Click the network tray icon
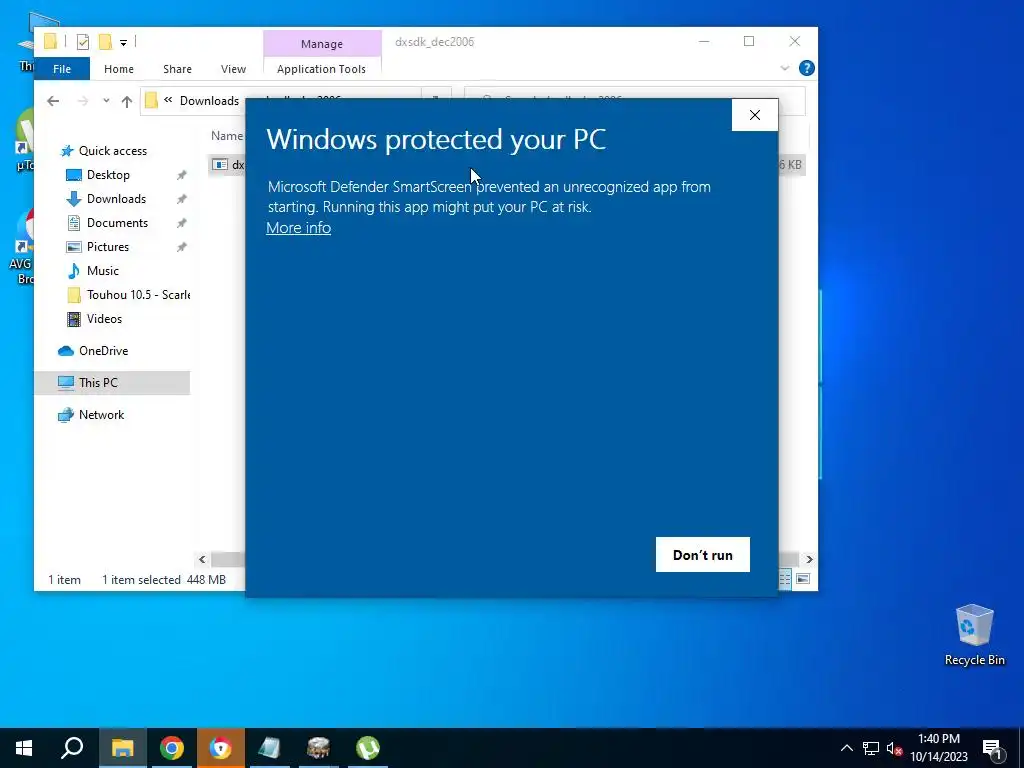Viewport: 1024px width, 768px height. [x=871, y=748]
